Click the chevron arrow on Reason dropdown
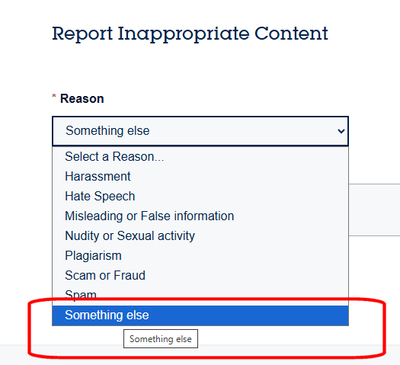Image resolution: width=400 pixels, height=365 pixels. (341, 131)
